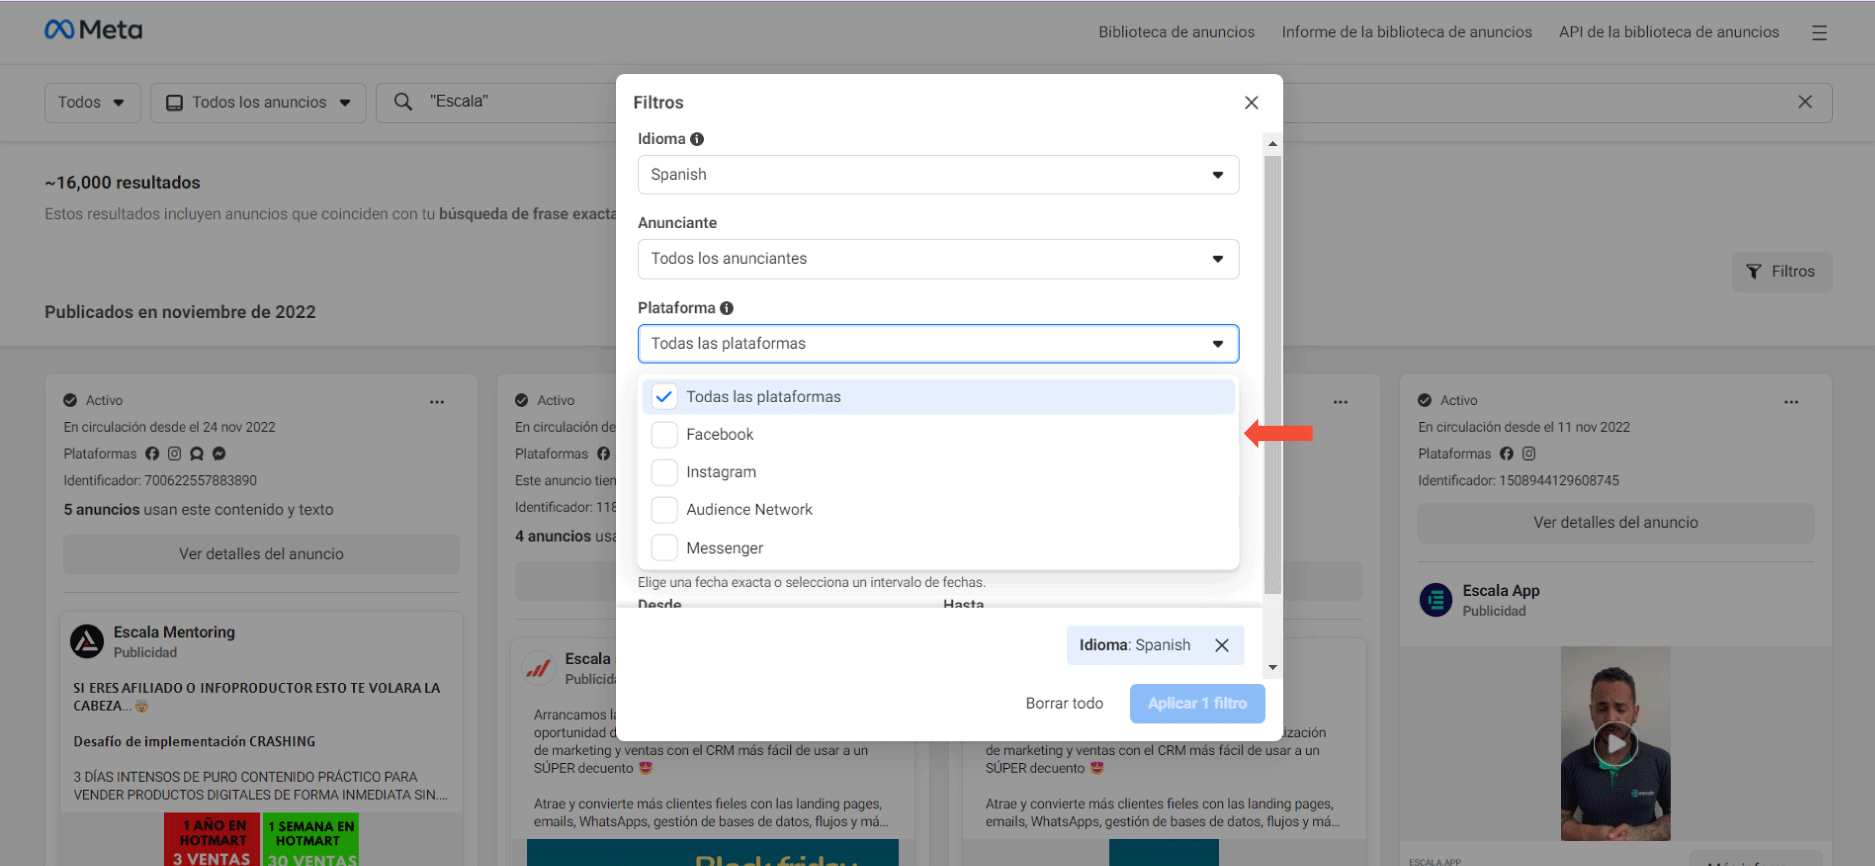Click the Filtros dialog scrollbar thumb
The image size is (1875, 866).
[x=1272, y=375]
